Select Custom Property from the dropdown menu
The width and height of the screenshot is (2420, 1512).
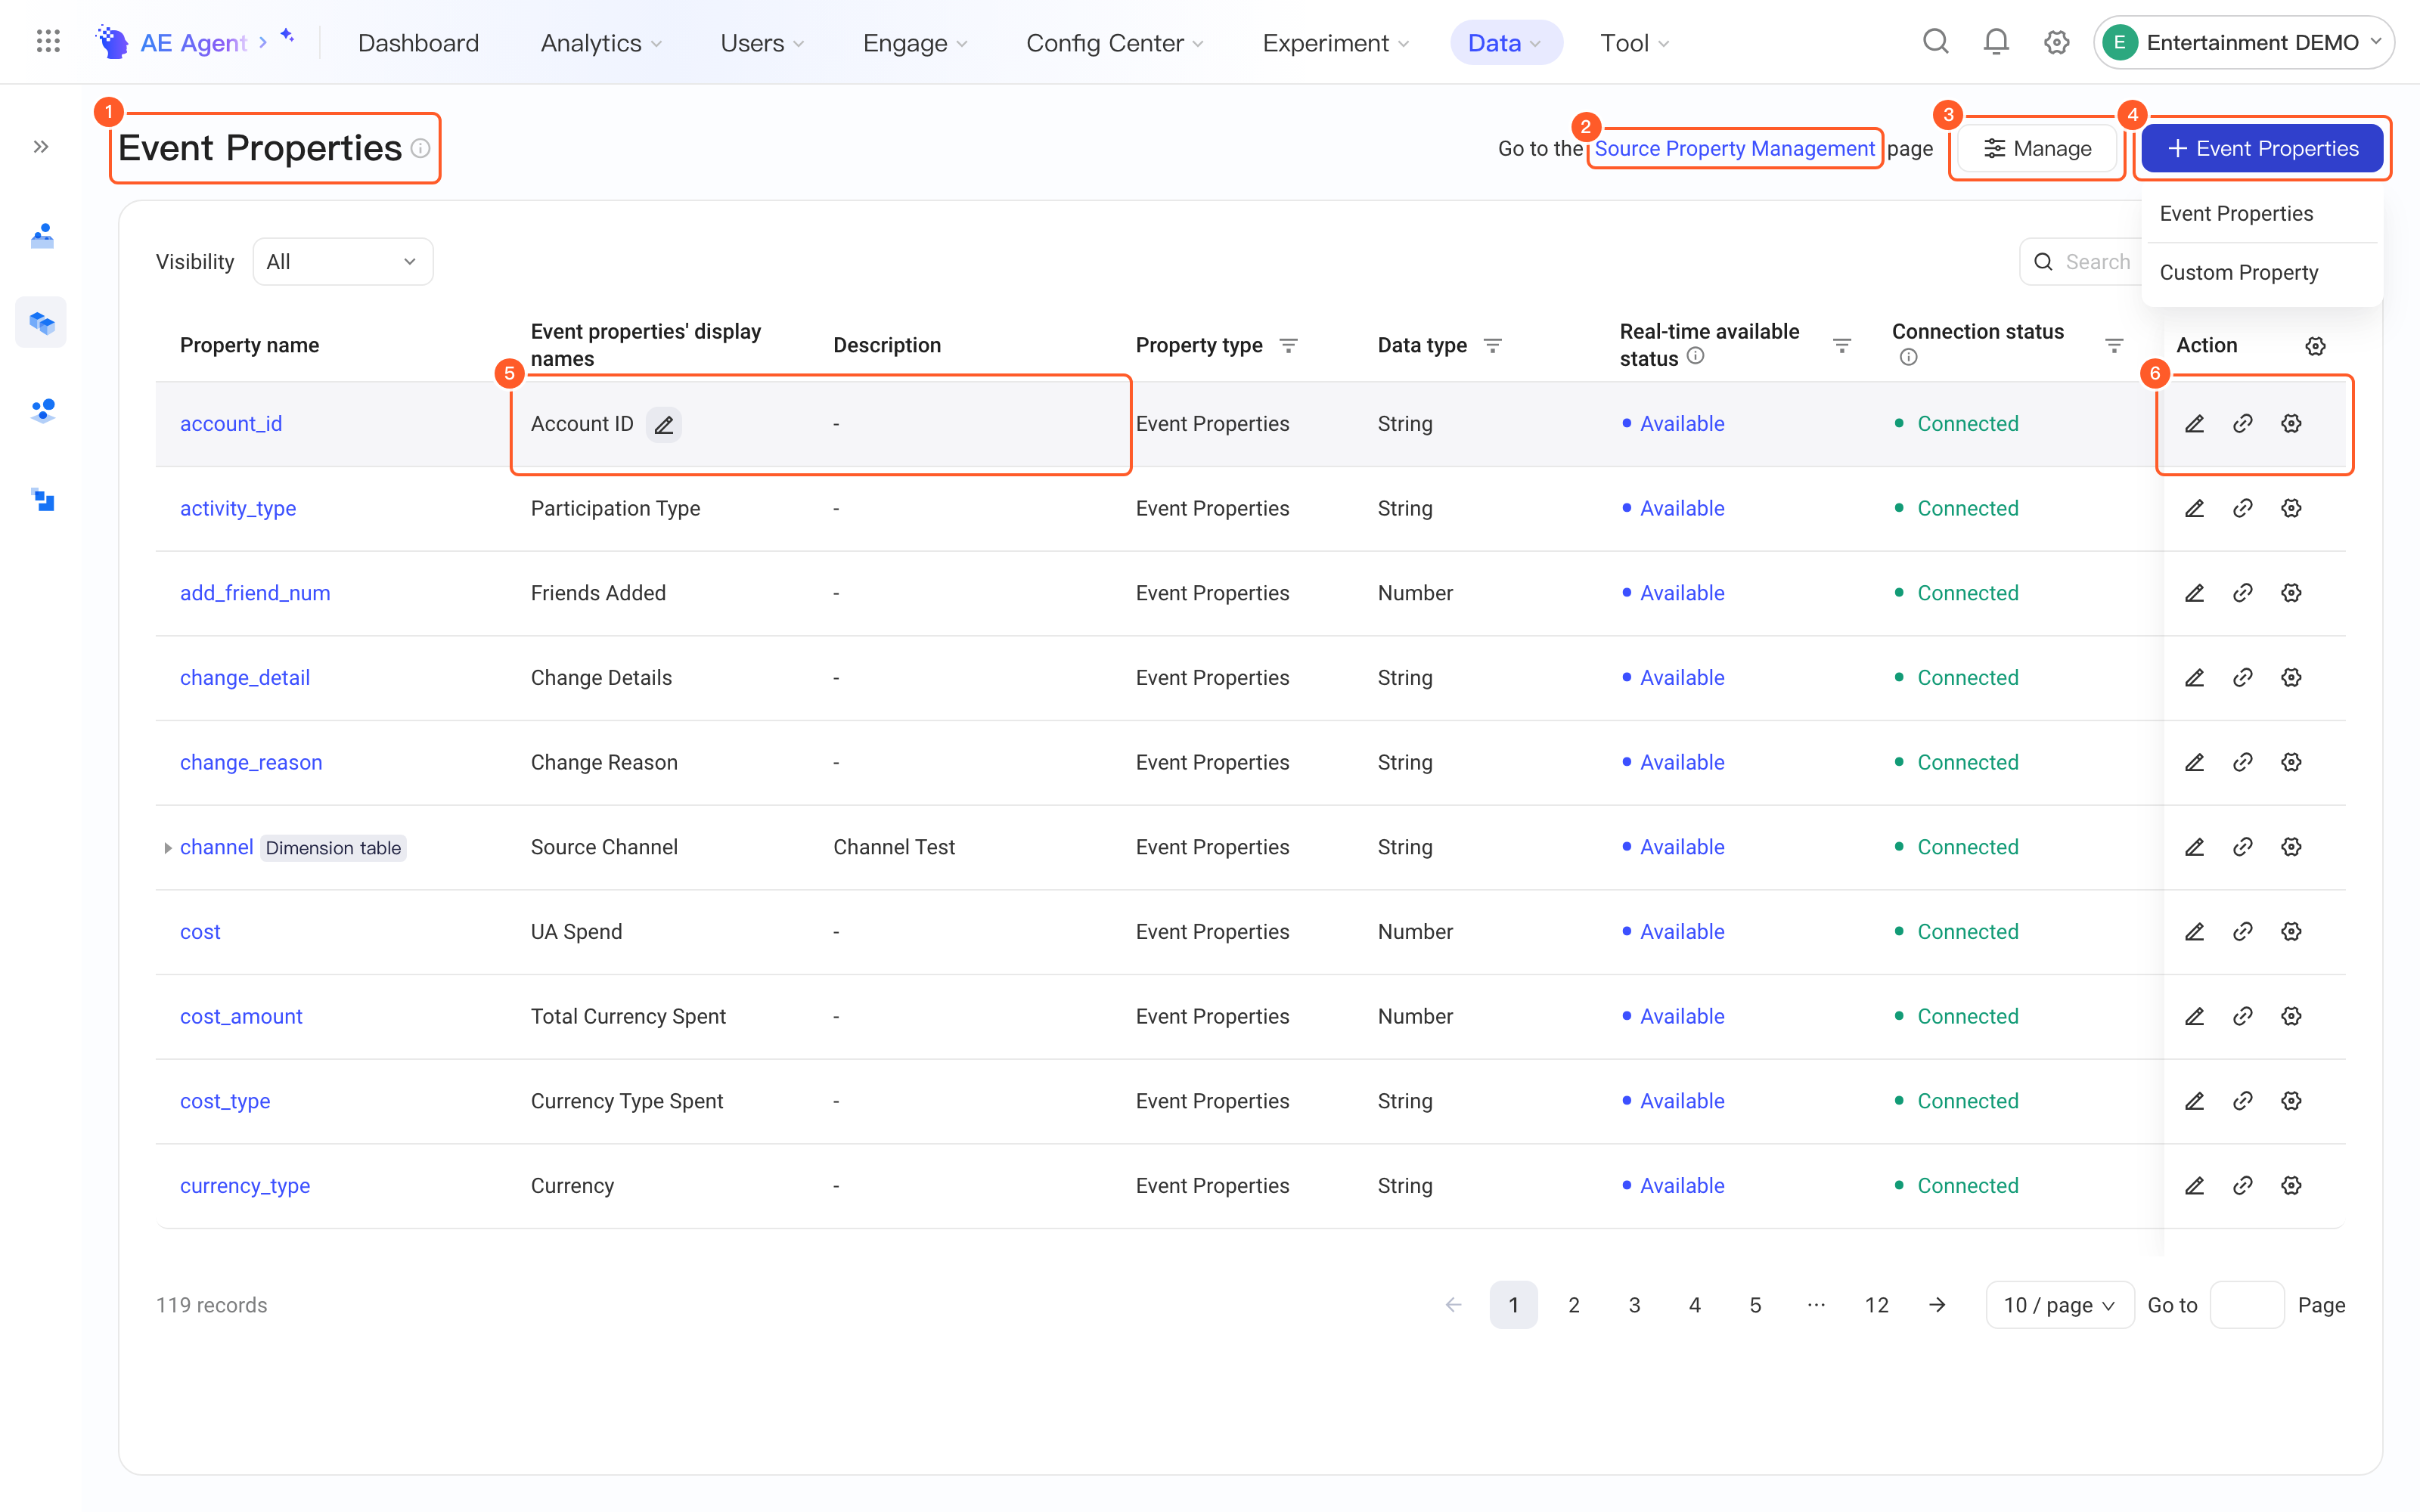click(x=2238, y=272)
